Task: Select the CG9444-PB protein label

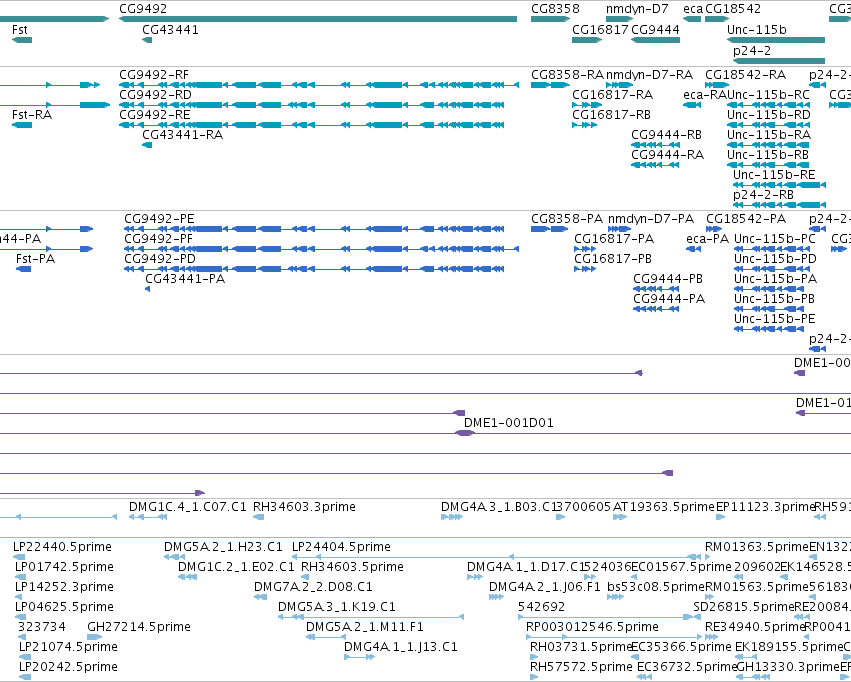Action: pyautogui.click(x=668, y=279)
